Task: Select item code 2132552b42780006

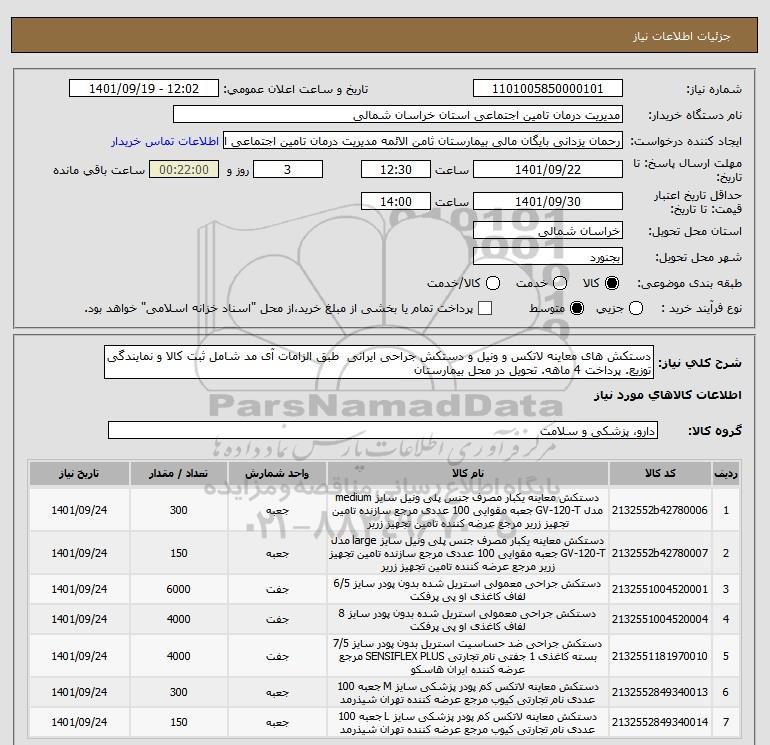Action: point(660,510)
